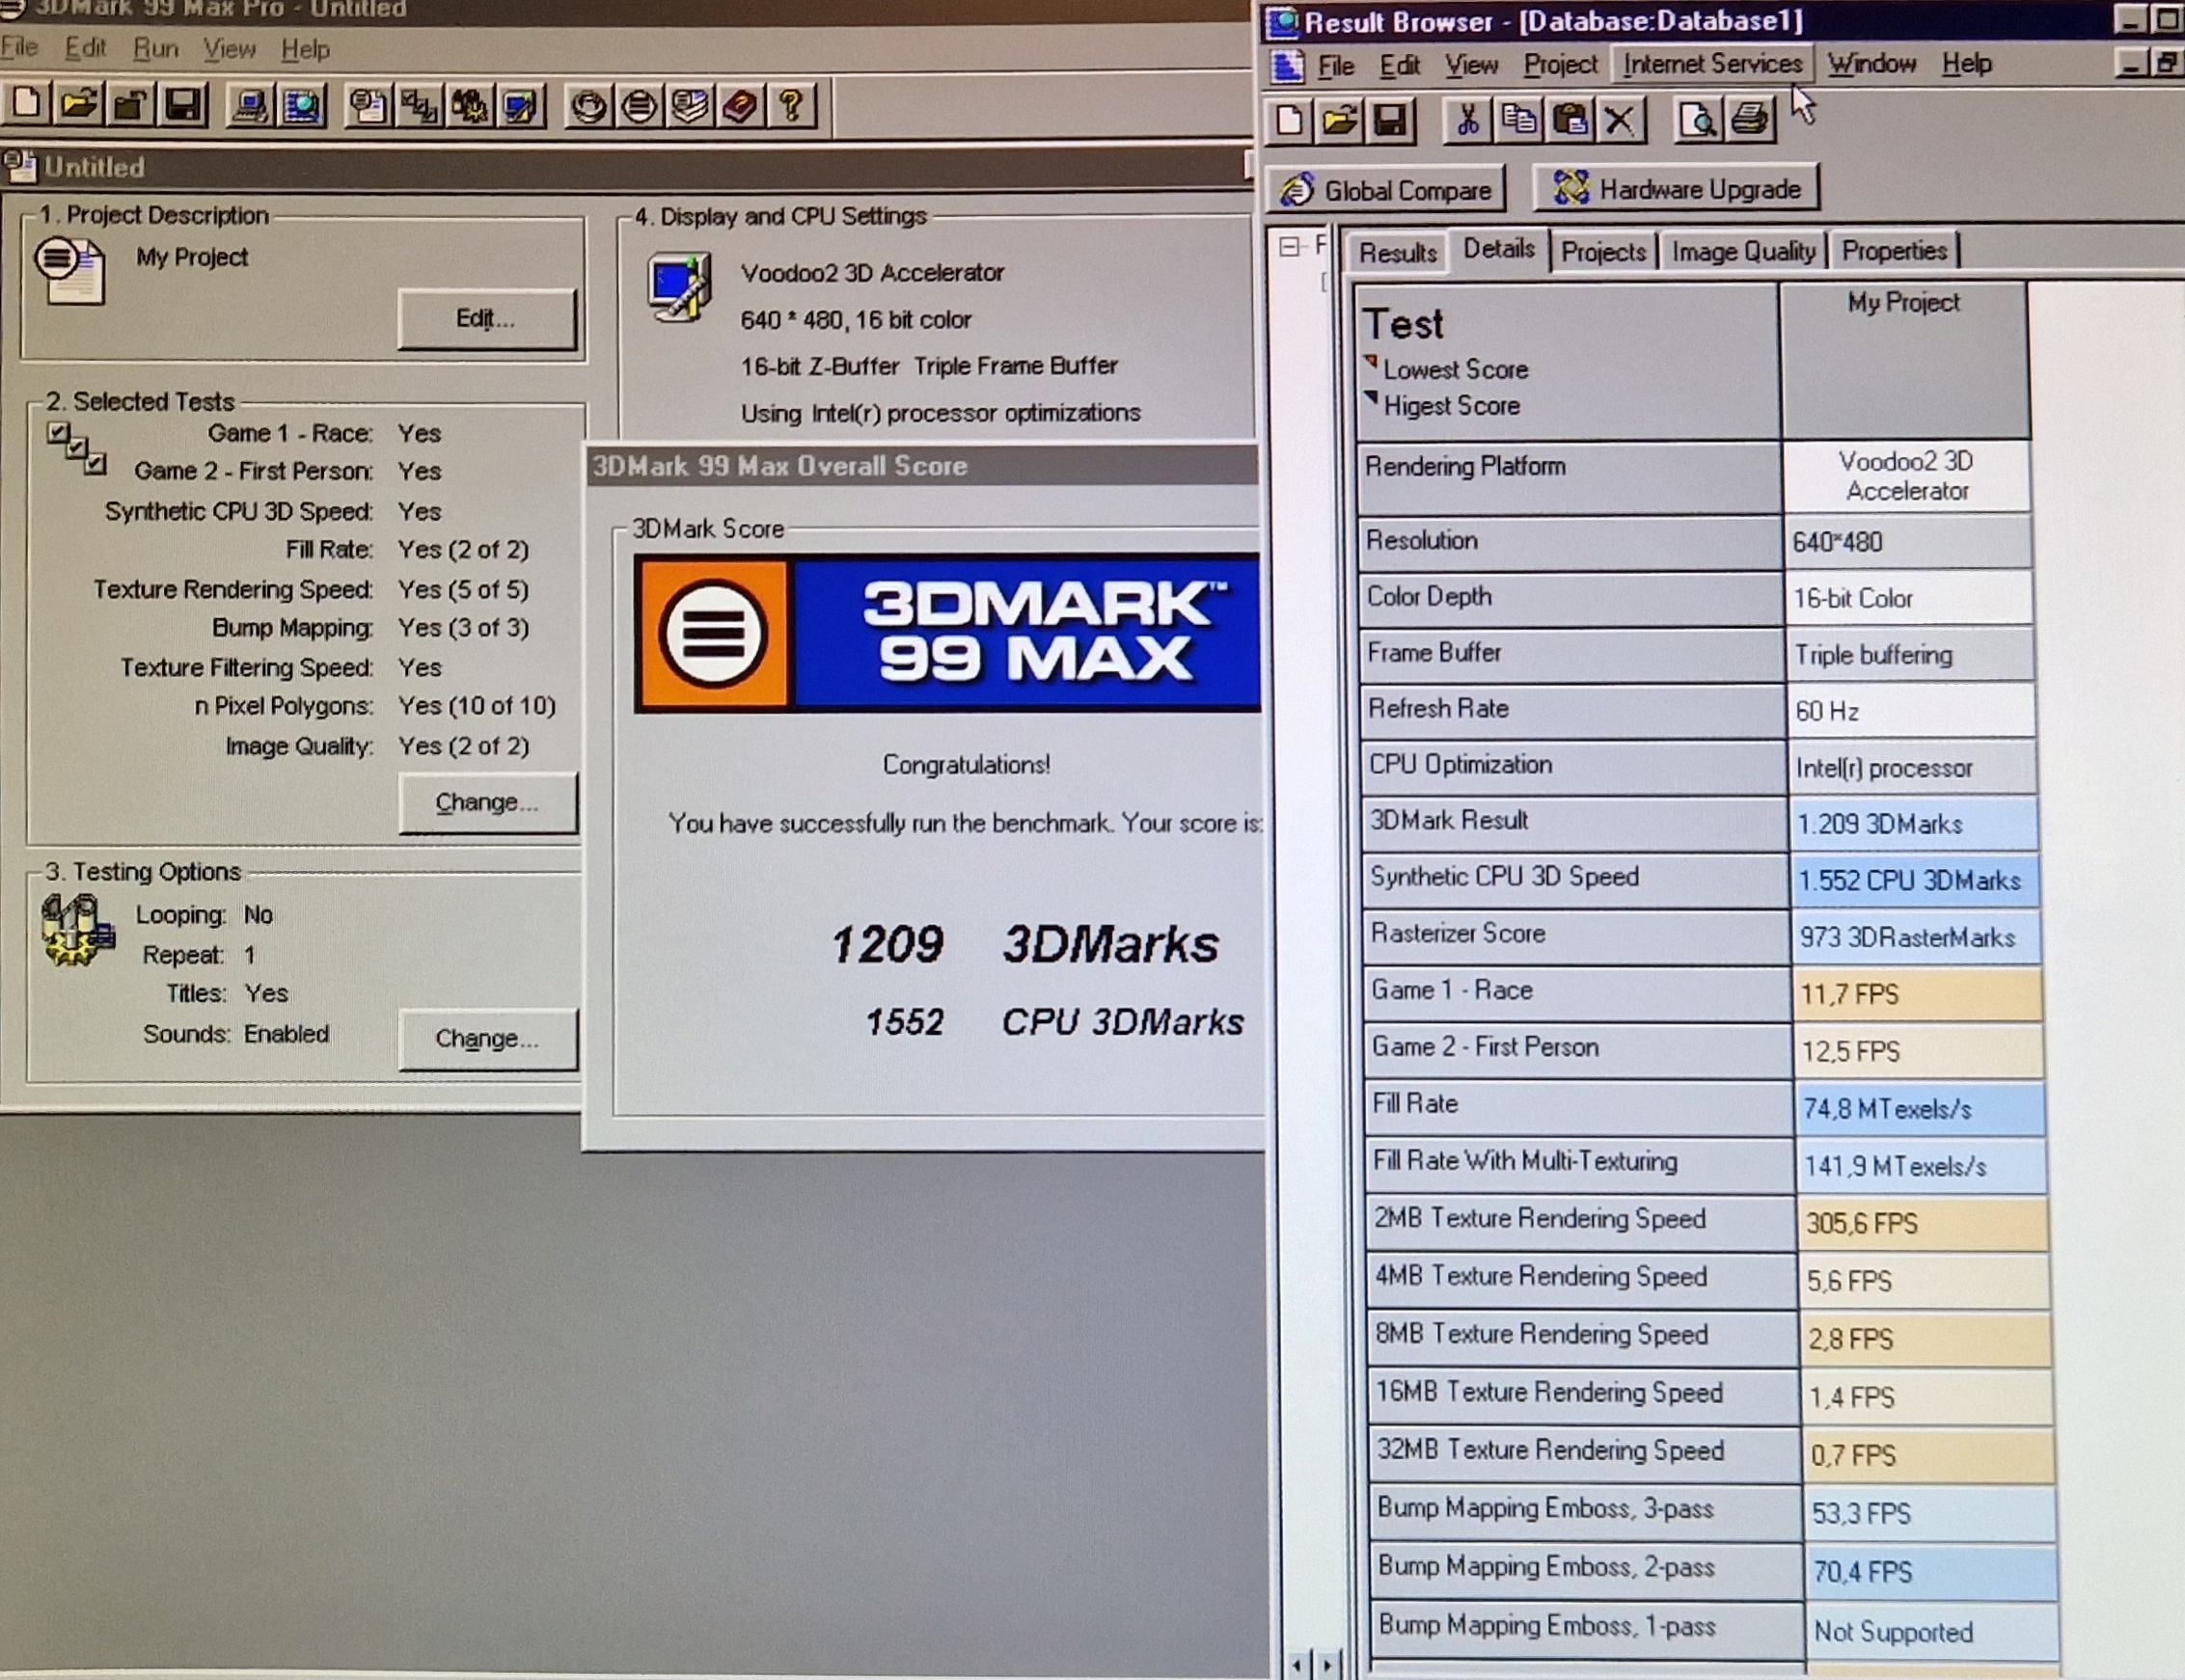Screen dimensions: 2185x1680
Task: Click the Paste clipboard icon in Result Browser
Action: click(x=1569, y=121)
